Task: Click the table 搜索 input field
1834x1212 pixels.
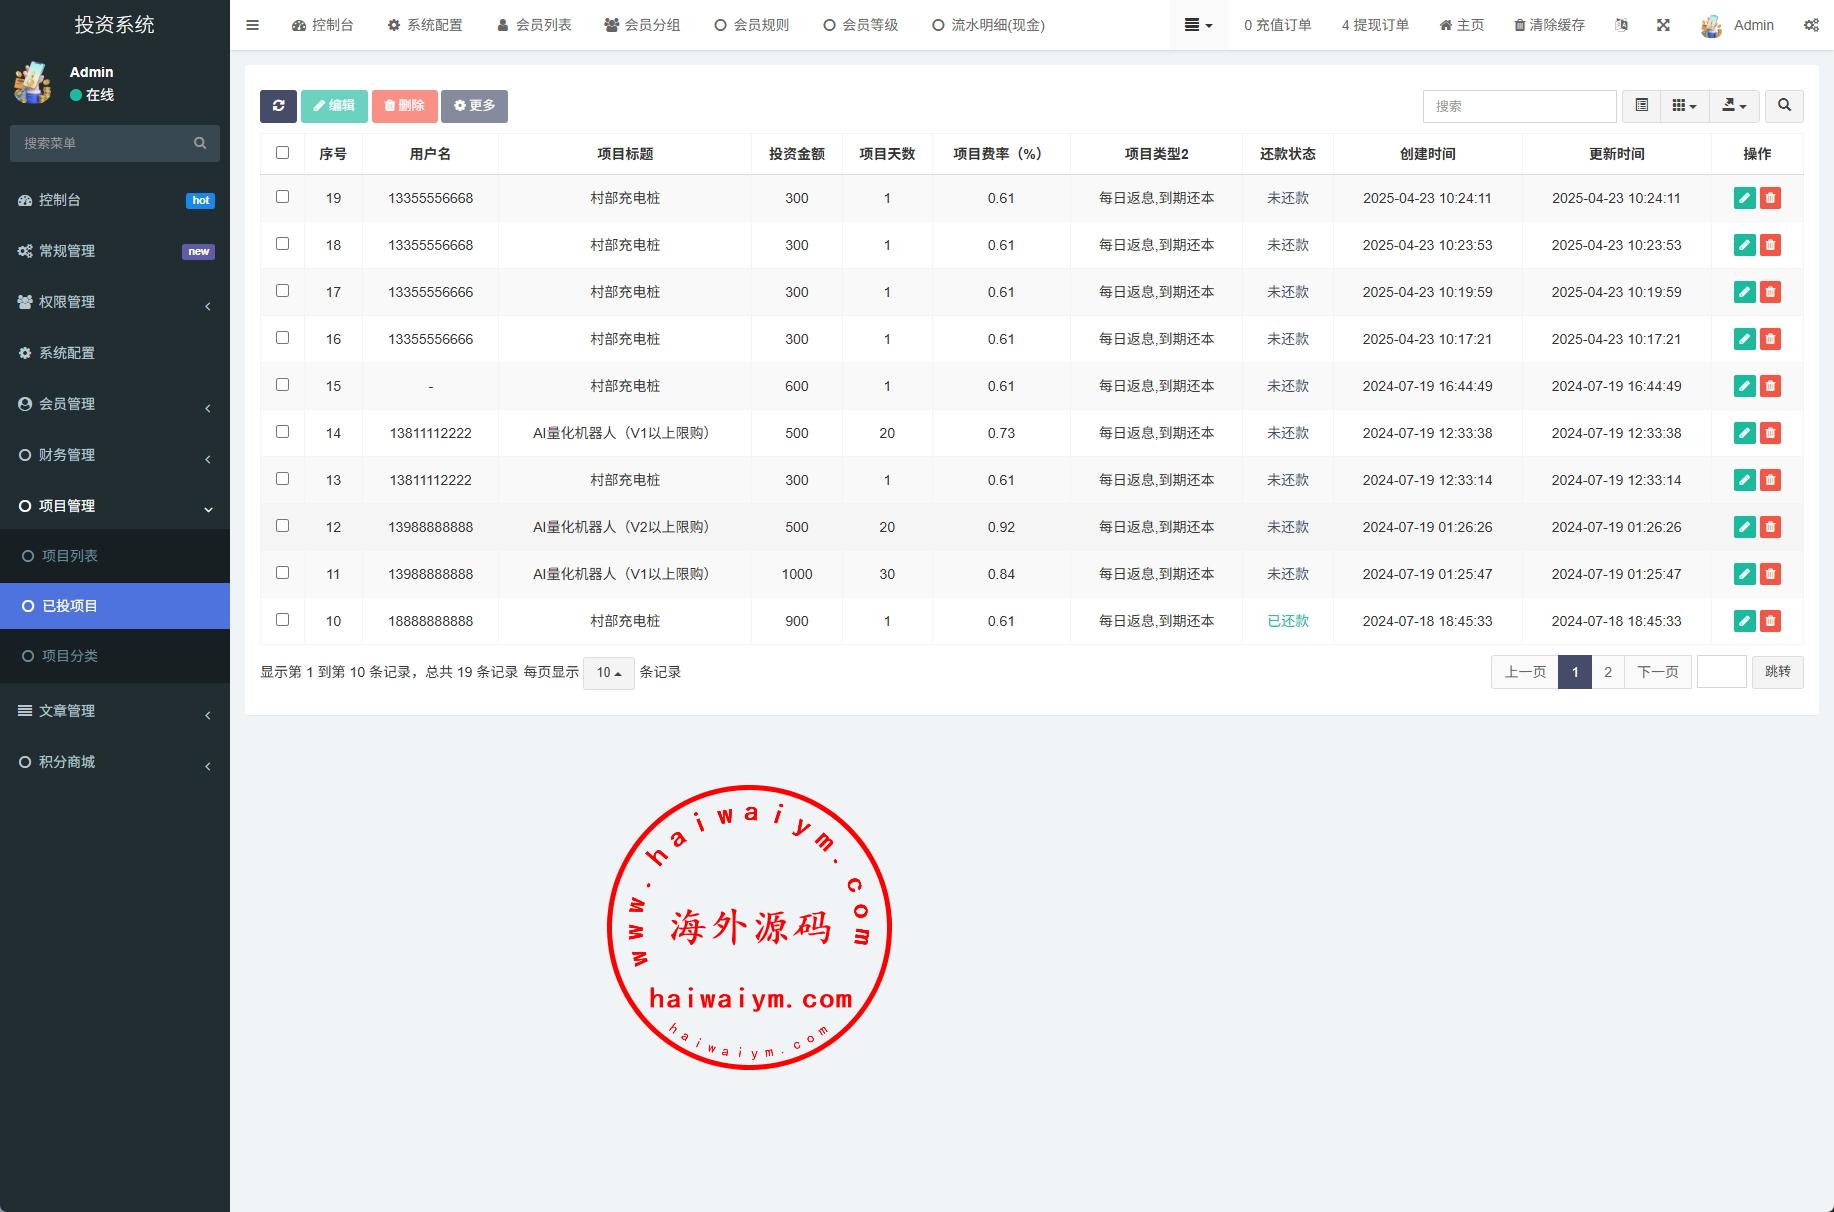Action: click(1518, 106)
